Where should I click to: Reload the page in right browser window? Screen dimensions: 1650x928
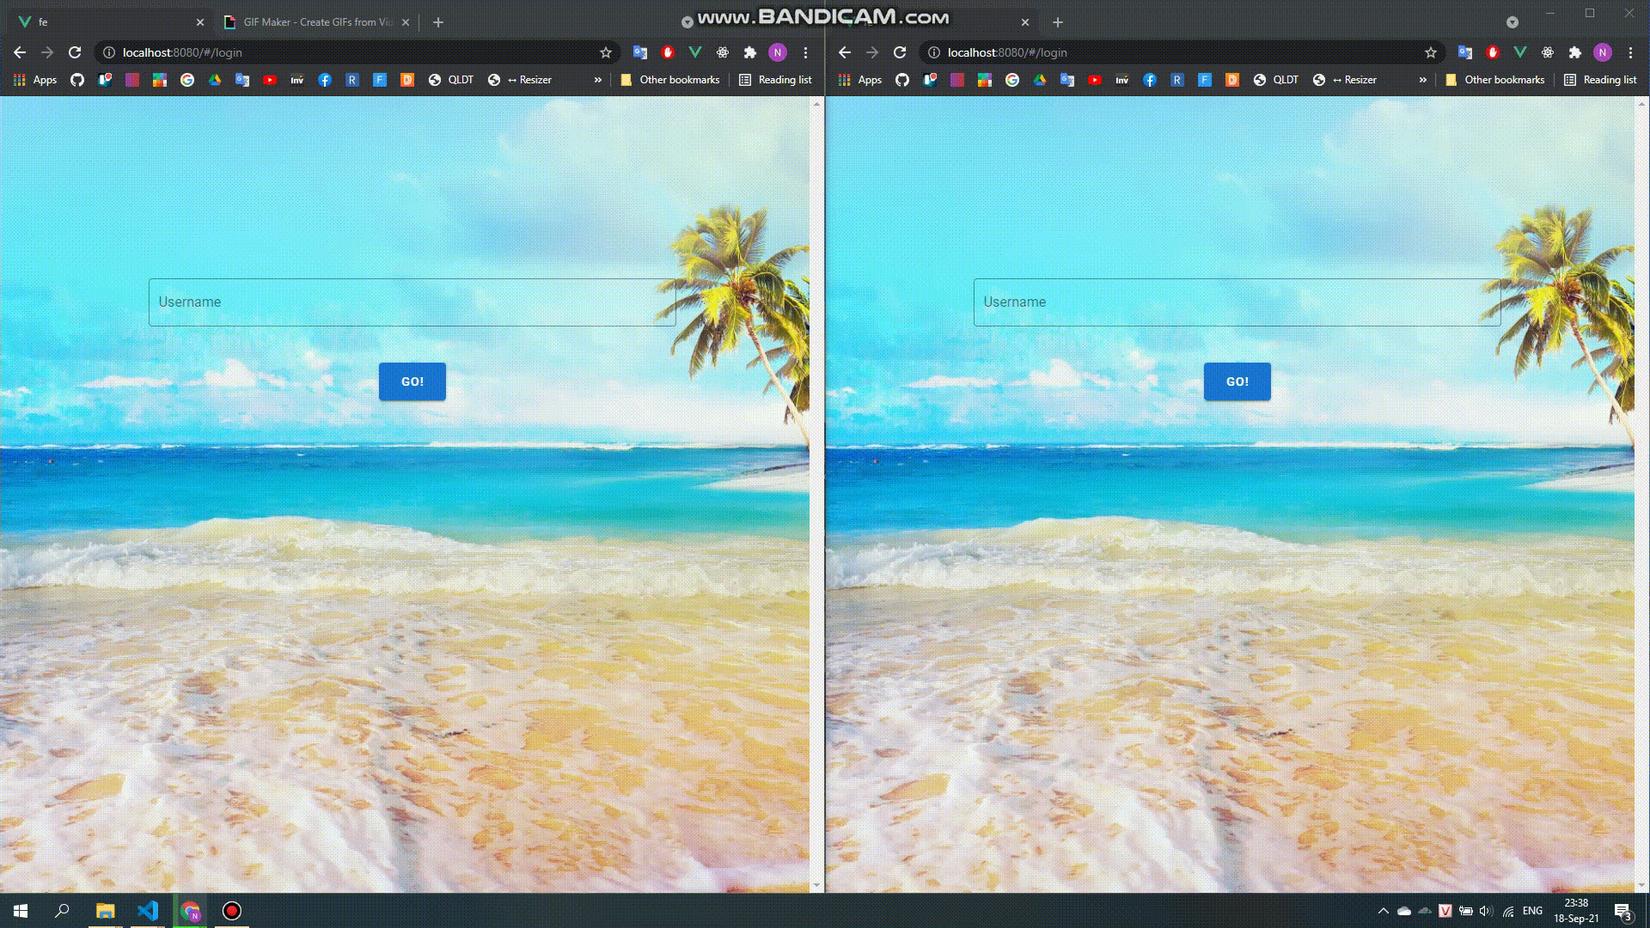900,52
